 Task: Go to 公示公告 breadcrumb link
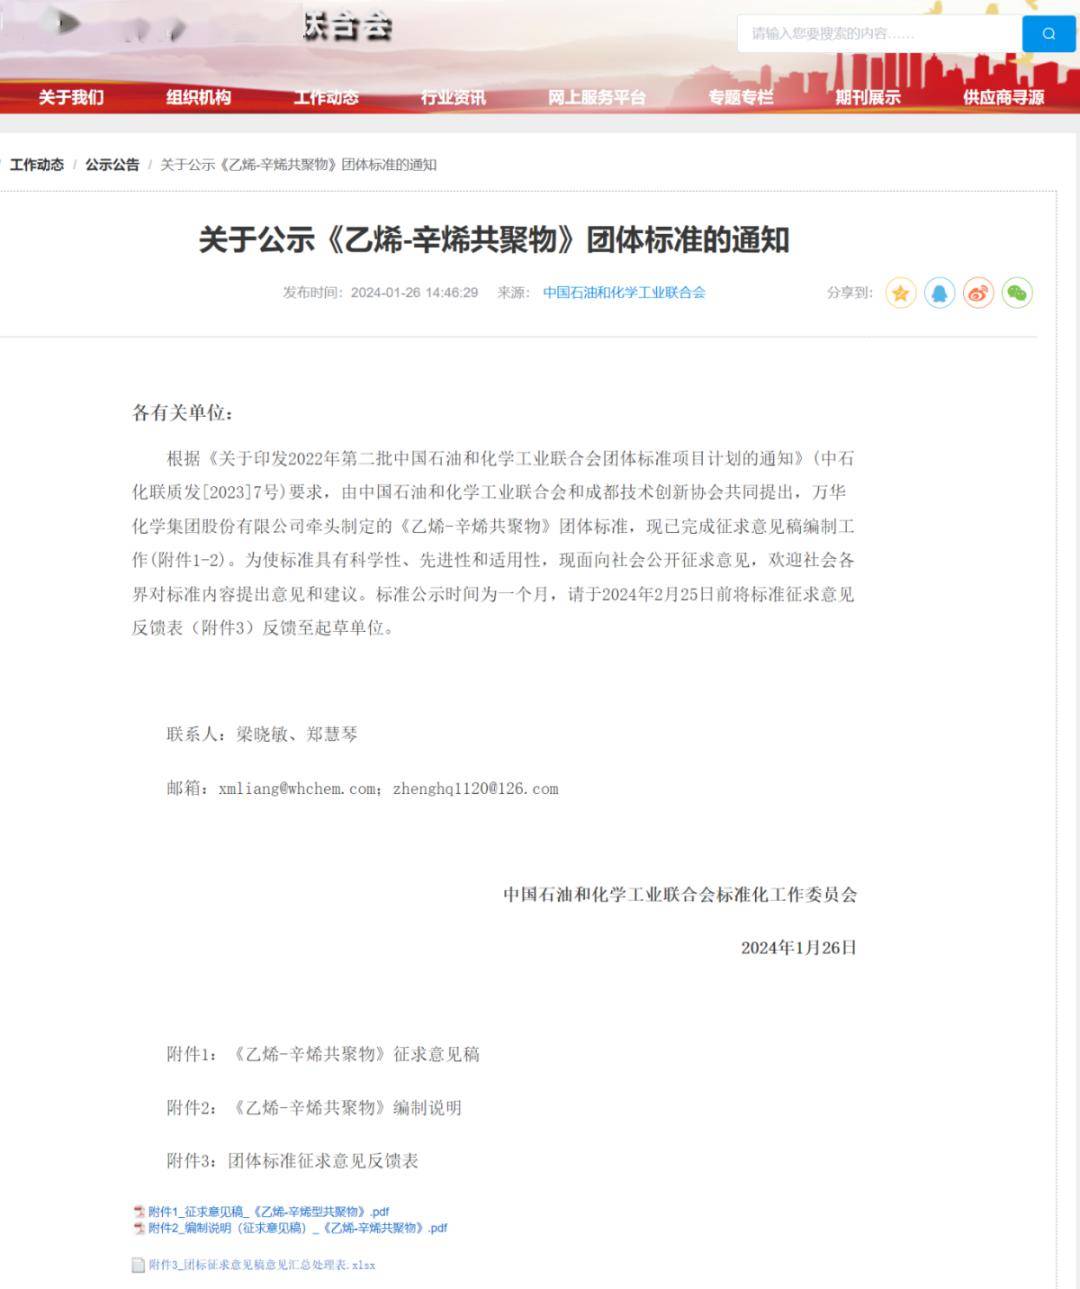pos(112,165)
